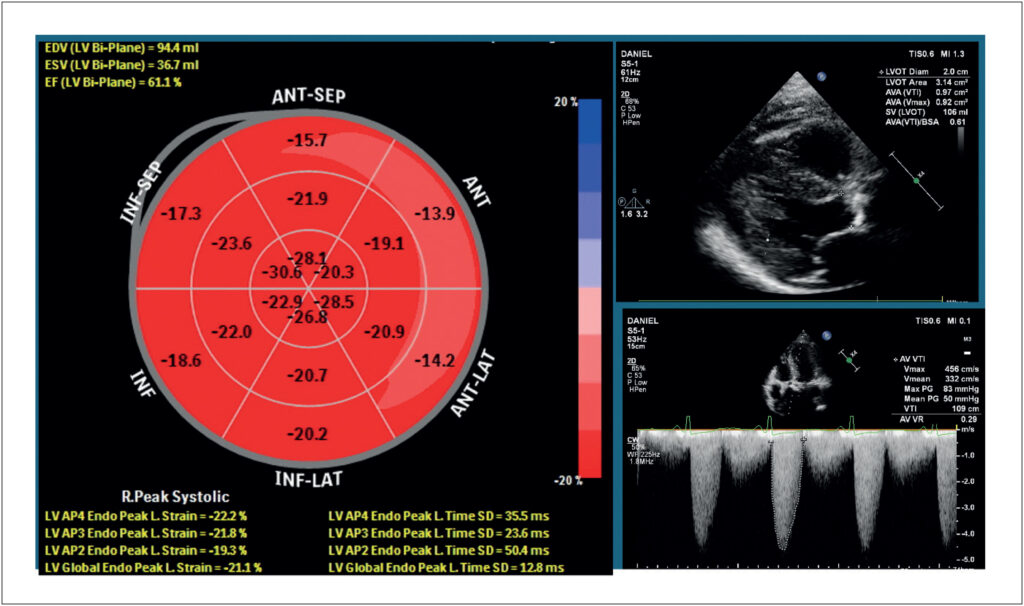The width and height of the screenshot is (1024, 606).
Task: Click the INF-LAT wall label
Action: click(x=308, y=479)
